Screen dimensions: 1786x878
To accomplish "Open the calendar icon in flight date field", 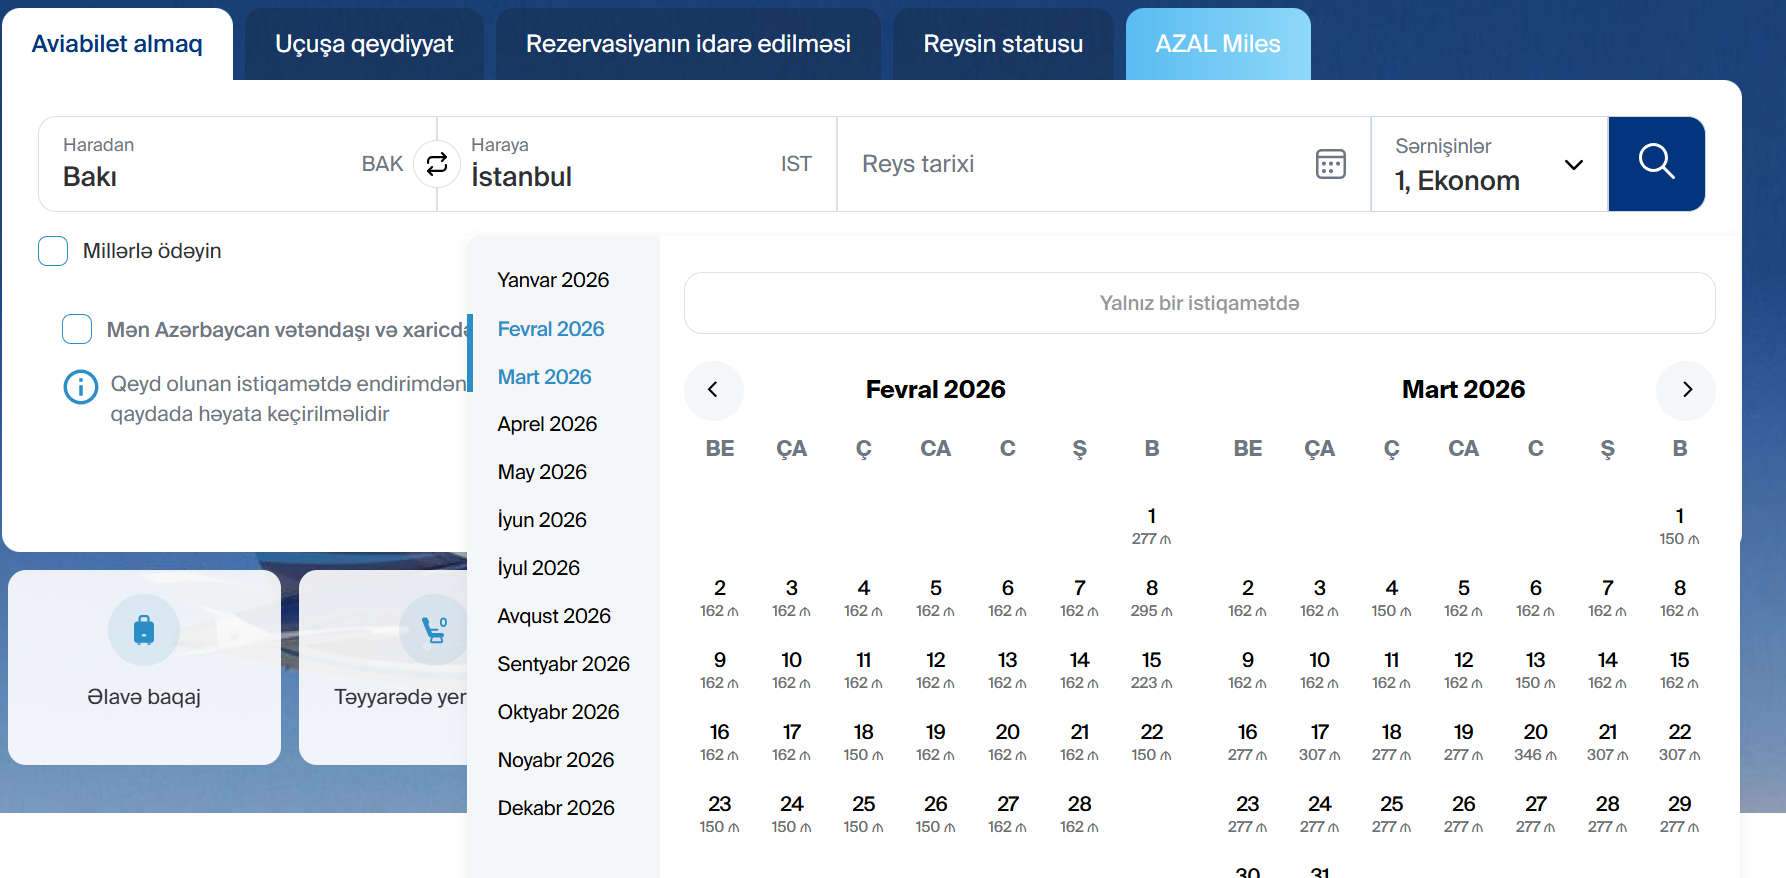I will (x=1330, y=164).
